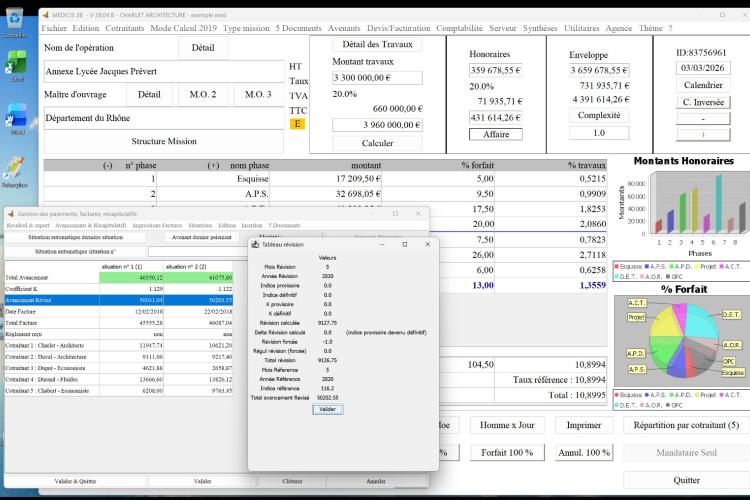Open Répartition par cotraitant (5)

686,425
